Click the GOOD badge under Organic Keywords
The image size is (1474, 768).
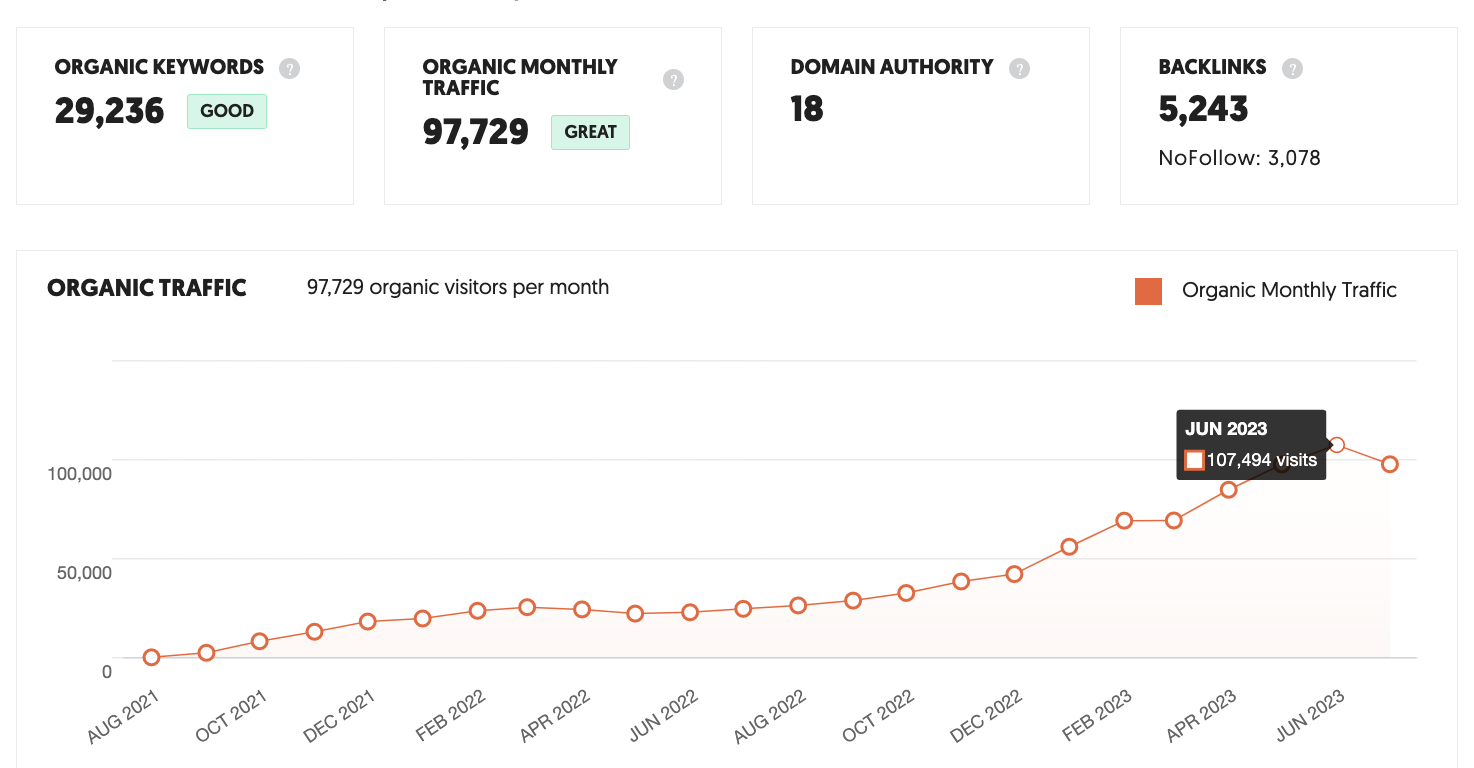pyautogui.click(x=226, y=111)
